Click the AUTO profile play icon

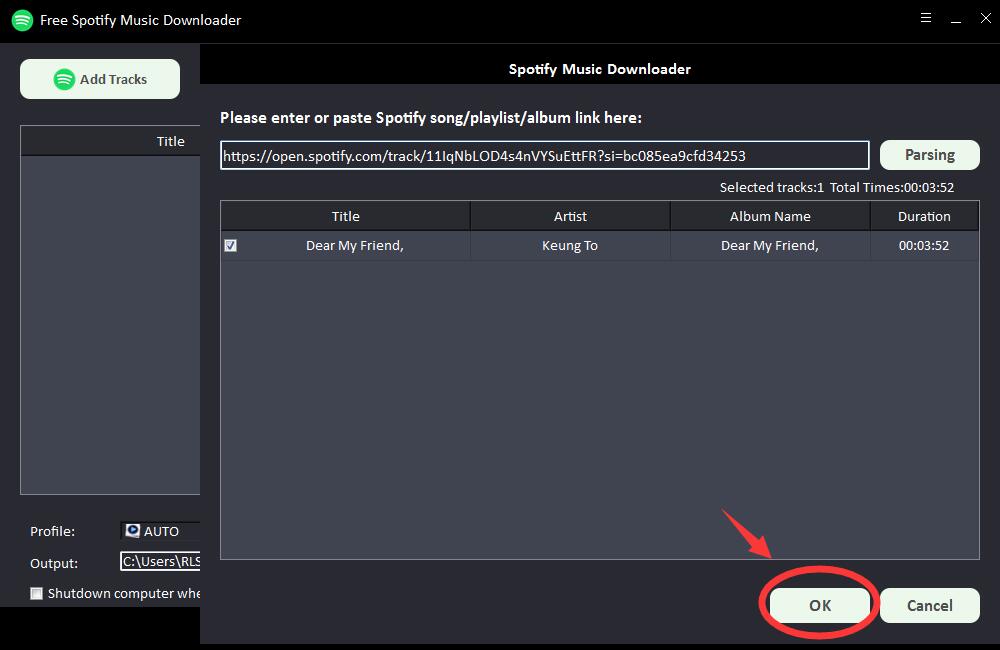click(132, 531)
